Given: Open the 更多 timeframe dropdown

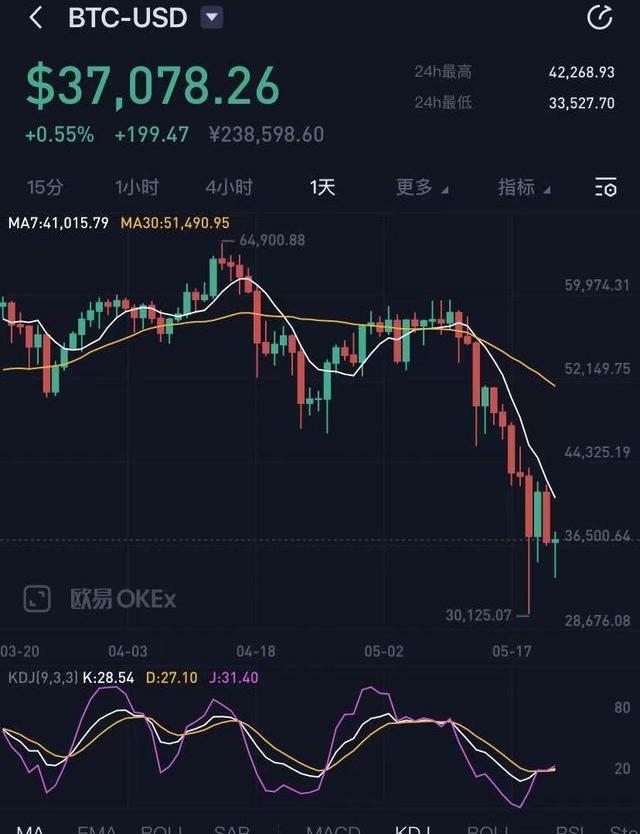Looking at the screenshot, I should [x=422, y=187].
